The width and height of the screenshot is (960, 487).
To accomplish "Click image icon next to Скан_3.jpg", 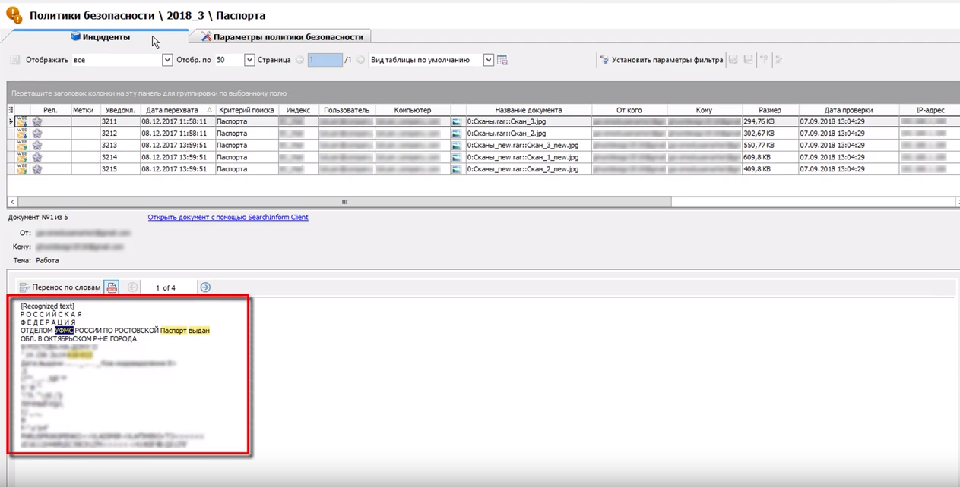I will pos(456,122).
